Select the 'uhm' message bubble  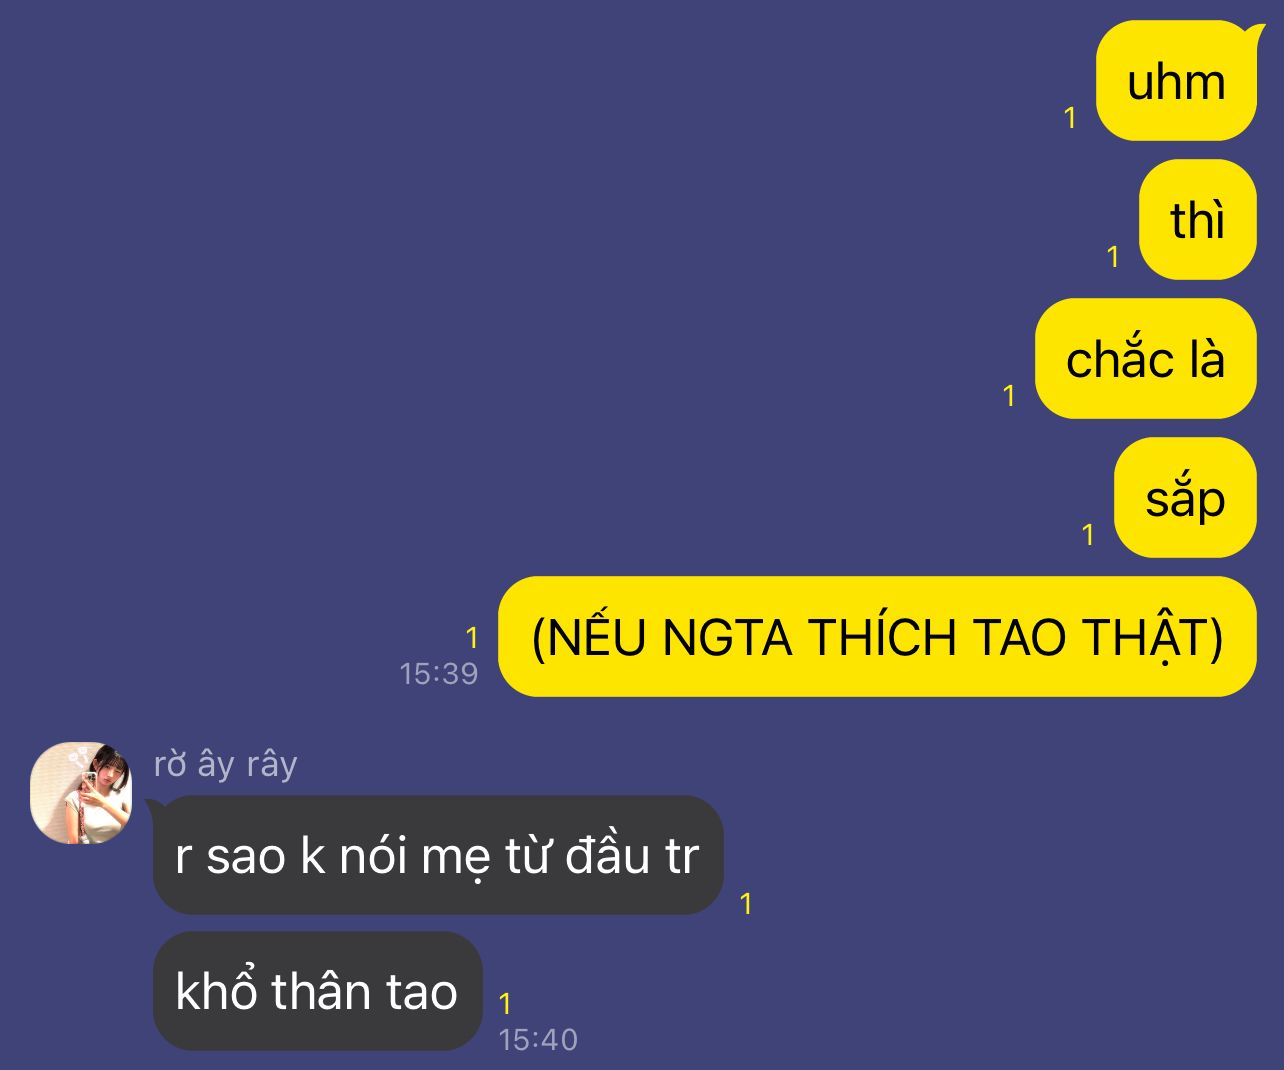[x=1176, y=81]
